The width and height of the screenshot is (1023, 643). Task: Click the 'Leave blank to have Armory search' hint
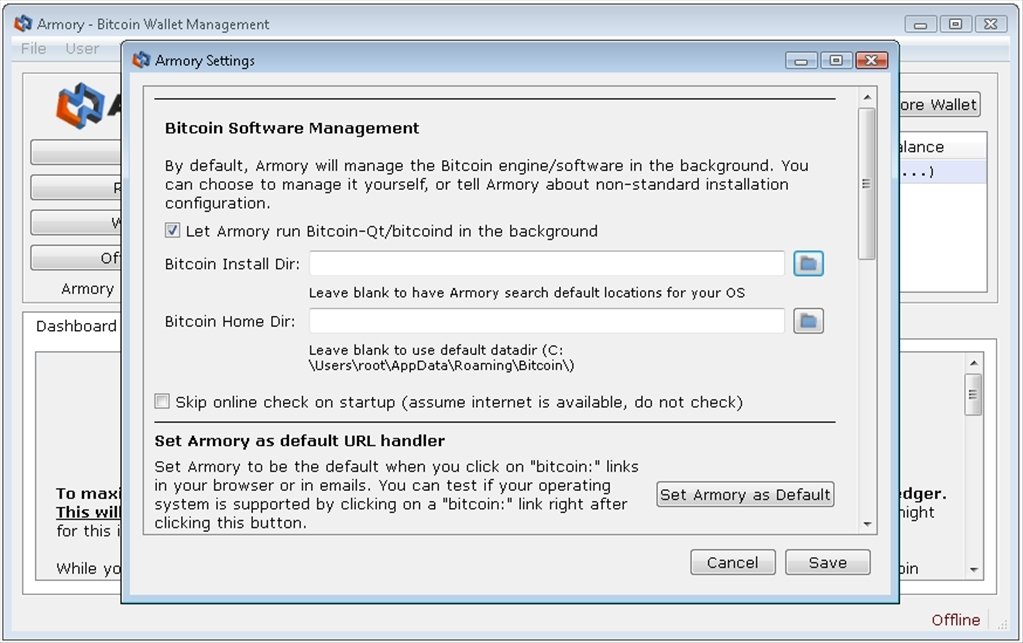[x=527, y=293]
